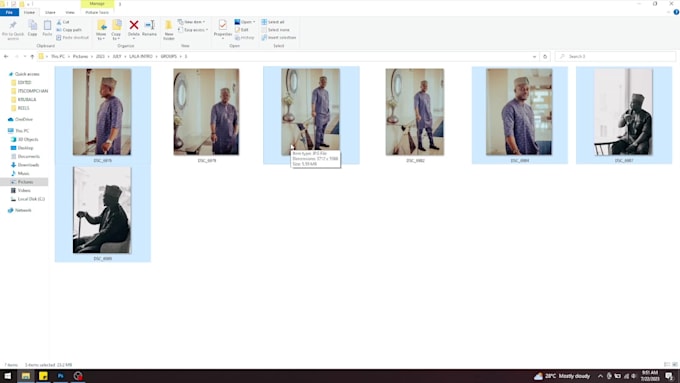Open the yellow Sticky Notes taskbar icon

pyautogui.click(x=43, y=376)
